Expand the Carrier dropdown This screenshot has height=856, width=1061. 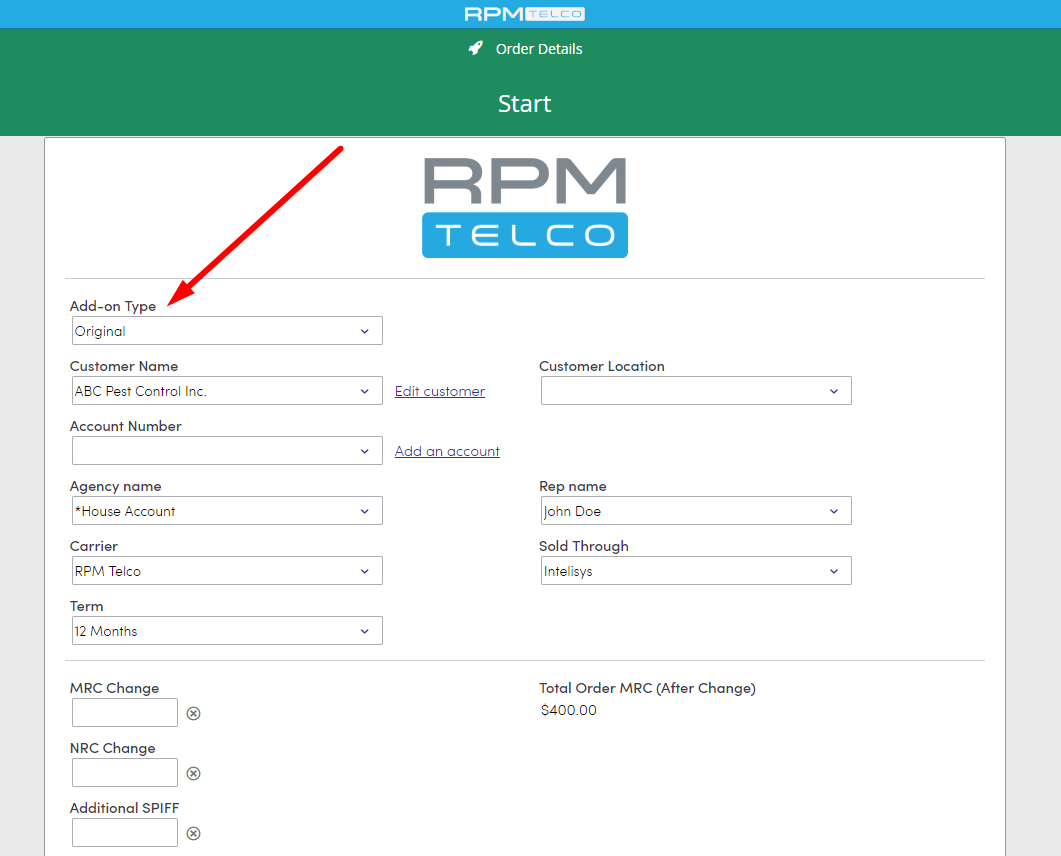(x=227, y=571)
